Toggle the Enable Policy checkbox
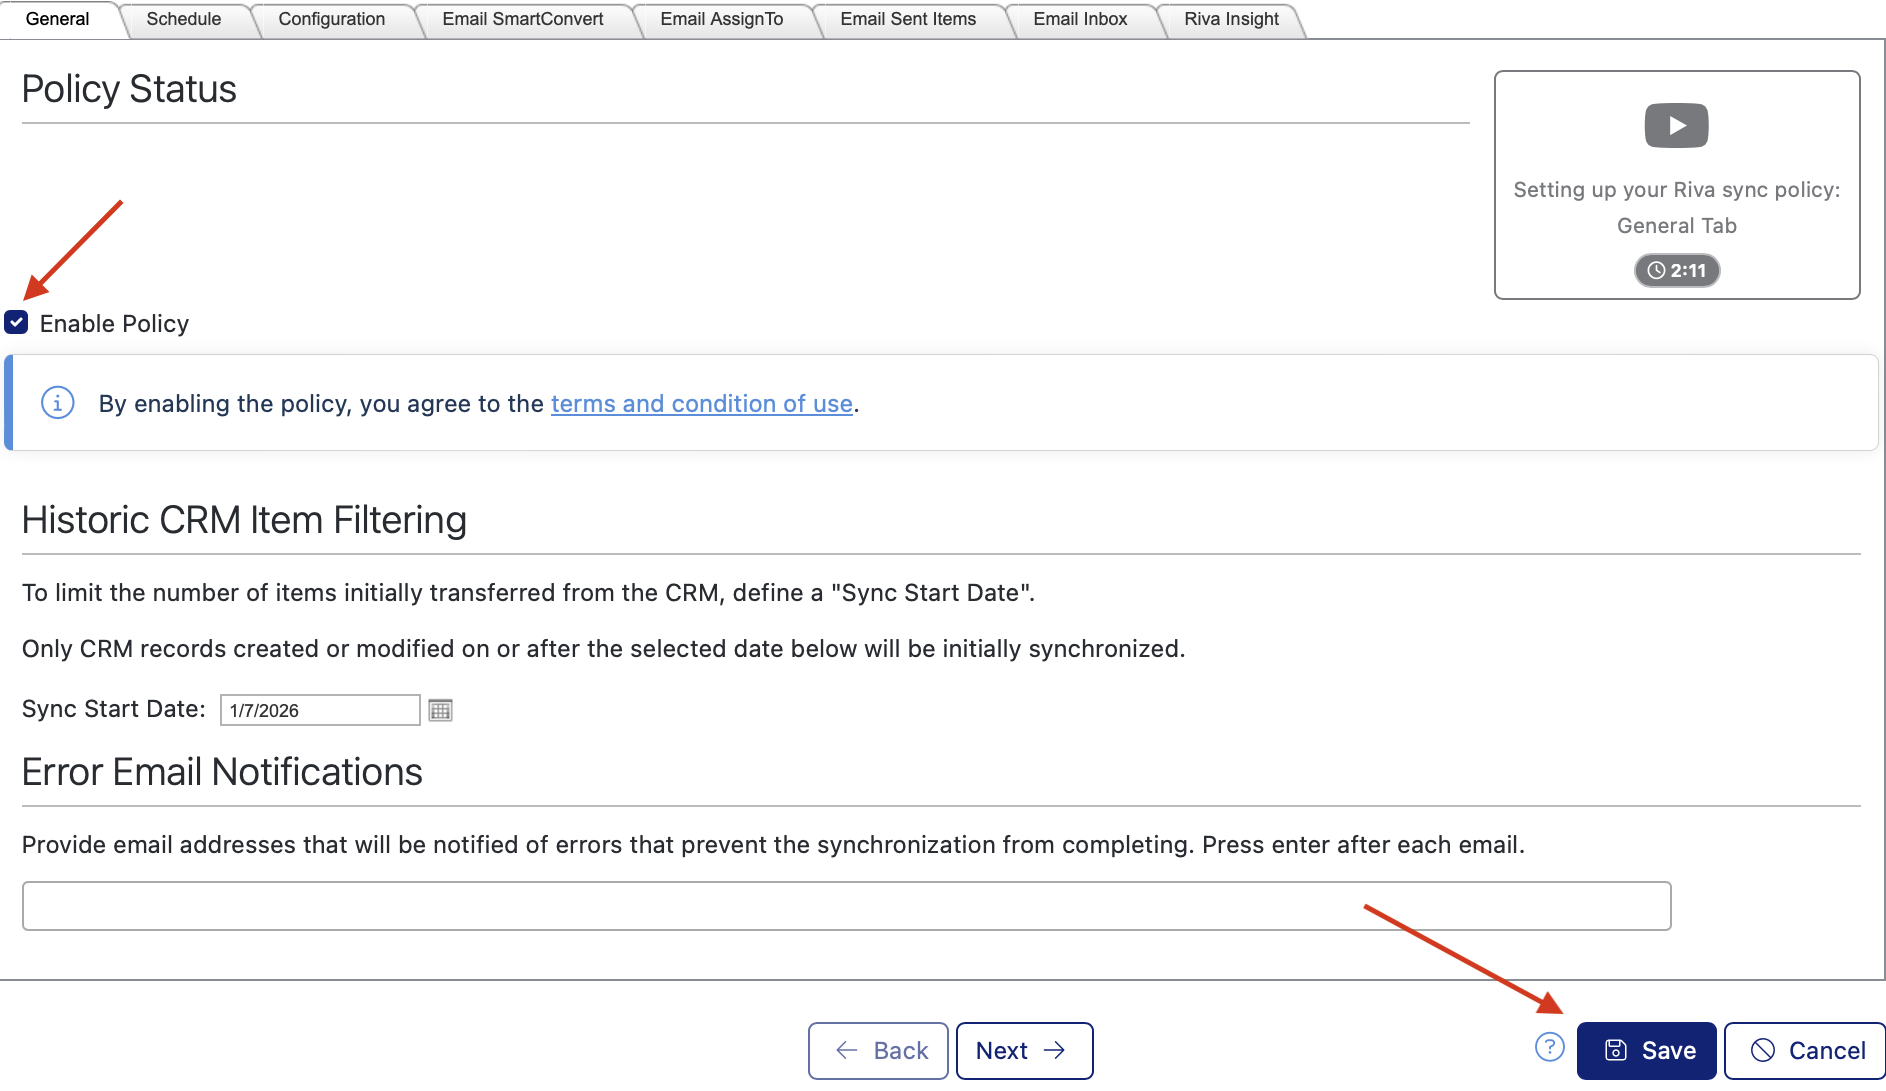1886x1091 pixels. click(x=16, y=322)
